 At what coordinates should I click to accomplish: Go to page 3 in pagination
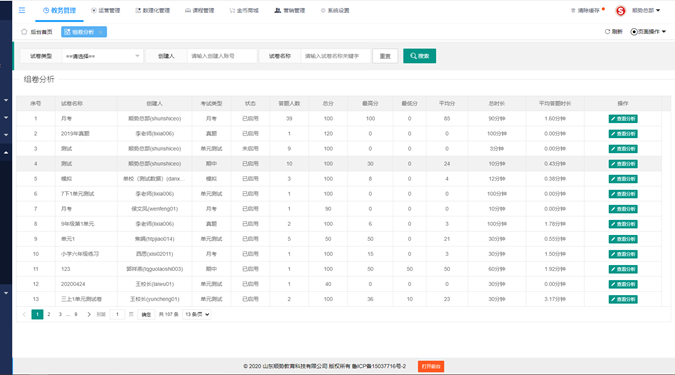[60, 314]
